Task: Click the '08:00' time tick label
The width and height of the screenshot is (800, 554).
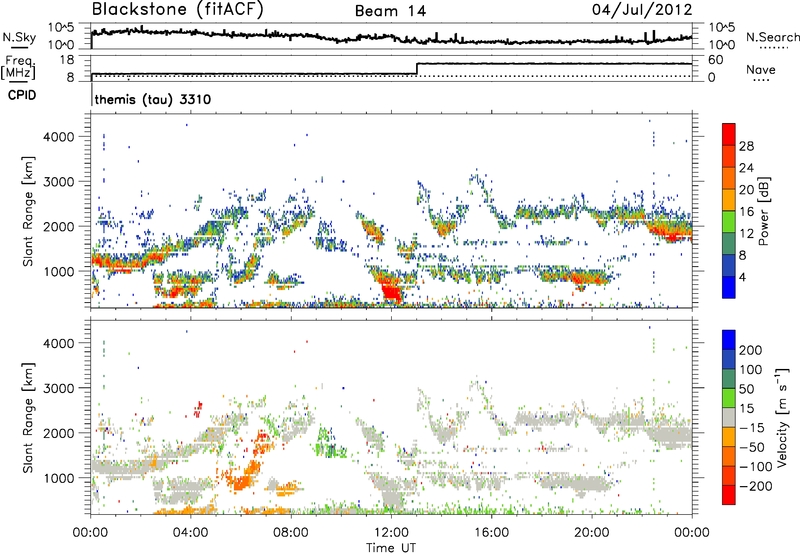Action: 291,533
